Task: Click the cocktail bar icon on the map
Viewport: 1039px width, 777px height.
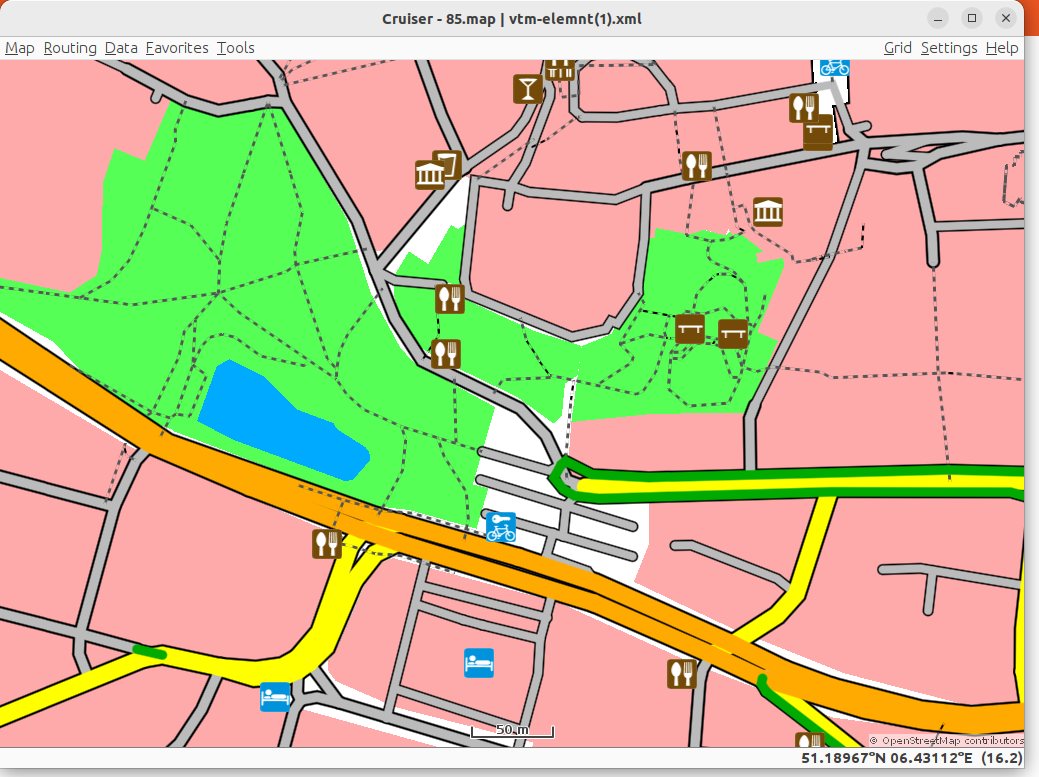Action: [x=528, y=88]
